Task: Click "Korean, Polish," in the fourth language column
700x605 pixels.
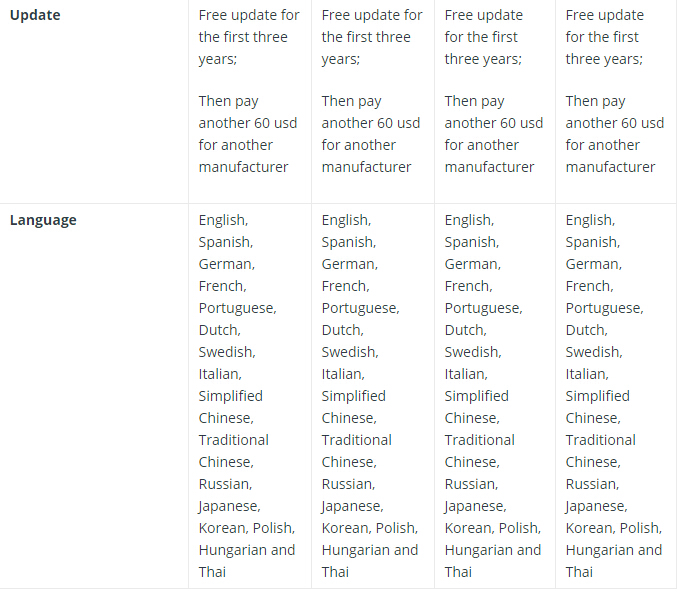Action: [613, 528]
